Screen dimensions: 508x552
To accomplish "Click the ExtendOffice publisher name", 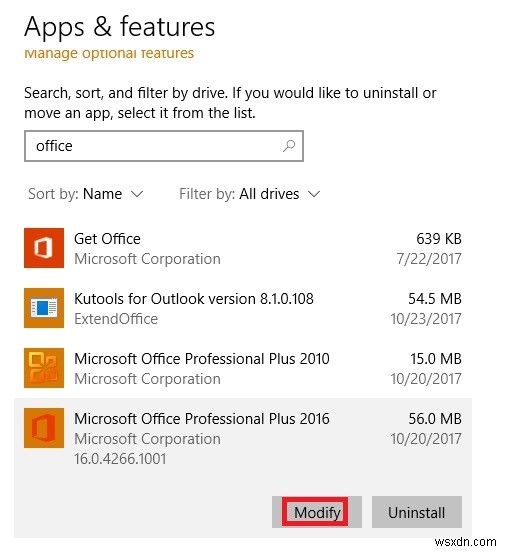I will [x=116, y=319].
